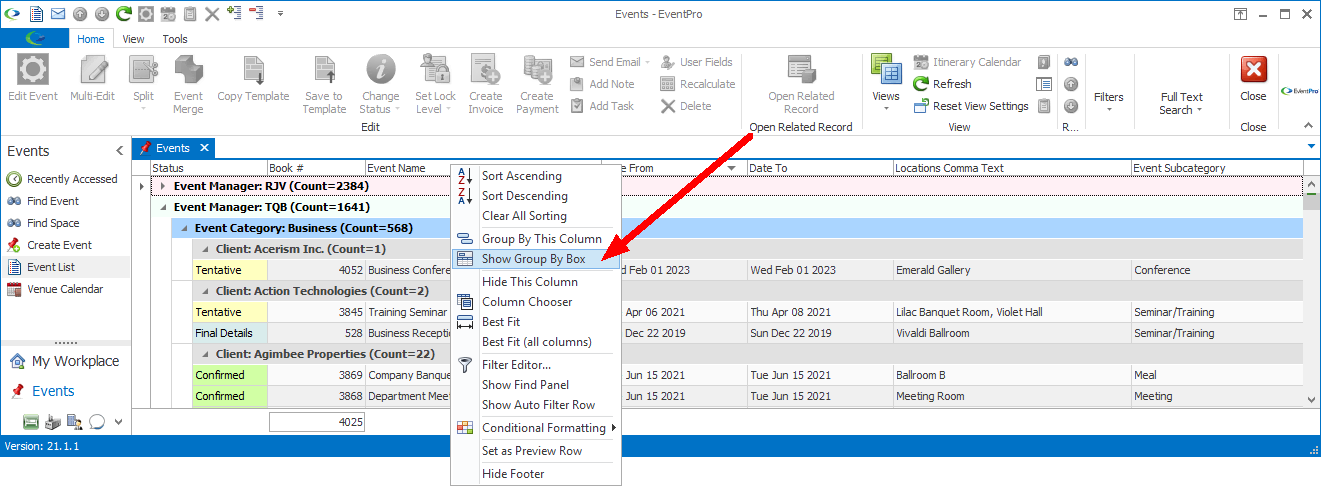The image size is (1321, 486).
Task: Switch to the Tools ribbon tab
Action: pos(175,39)
